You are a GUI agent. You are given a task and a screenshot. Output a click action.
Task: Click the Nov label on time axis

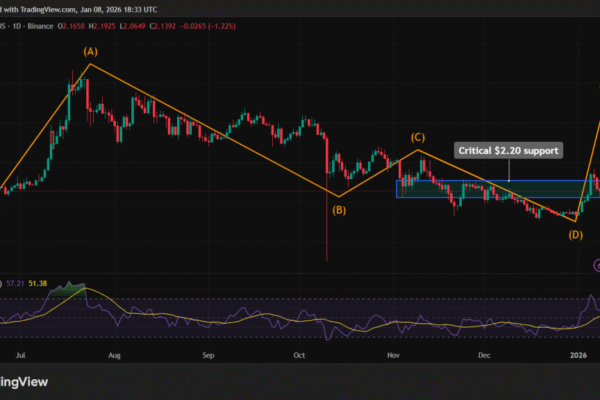coord(394,354)
